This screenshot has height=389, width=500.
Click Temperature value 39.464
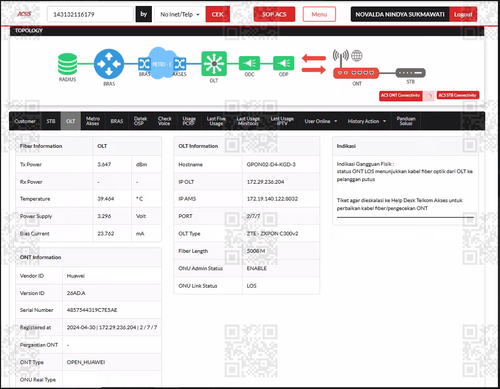[x=106, y=199]
